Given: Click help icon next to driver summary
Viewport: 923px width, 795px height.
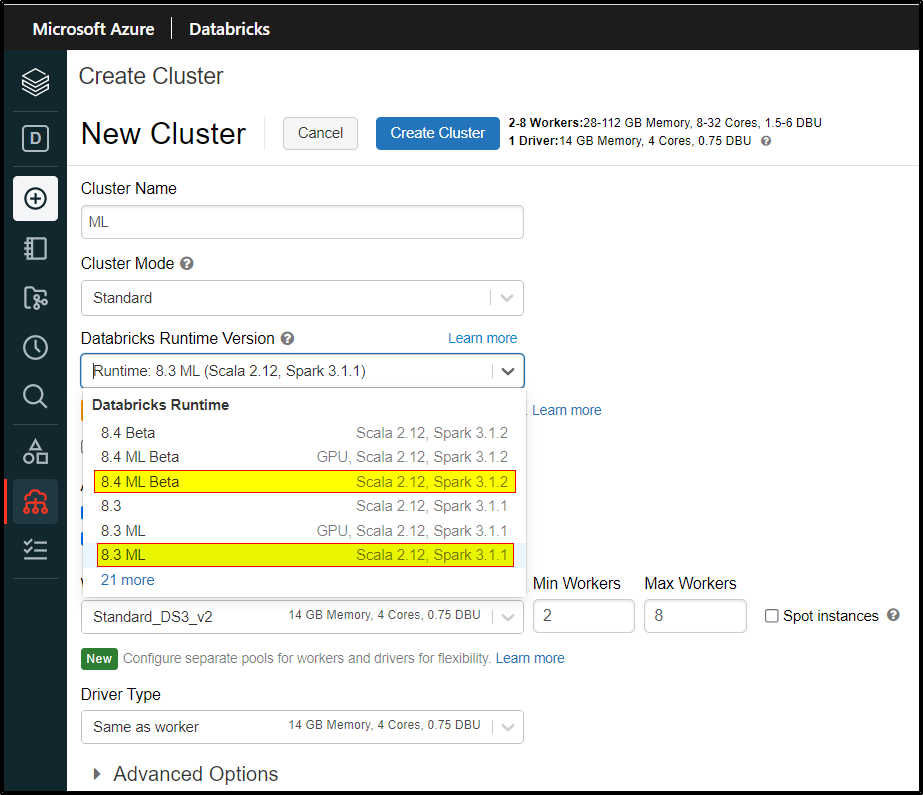Looking at the screenshot, I should [x=766, y=141].
